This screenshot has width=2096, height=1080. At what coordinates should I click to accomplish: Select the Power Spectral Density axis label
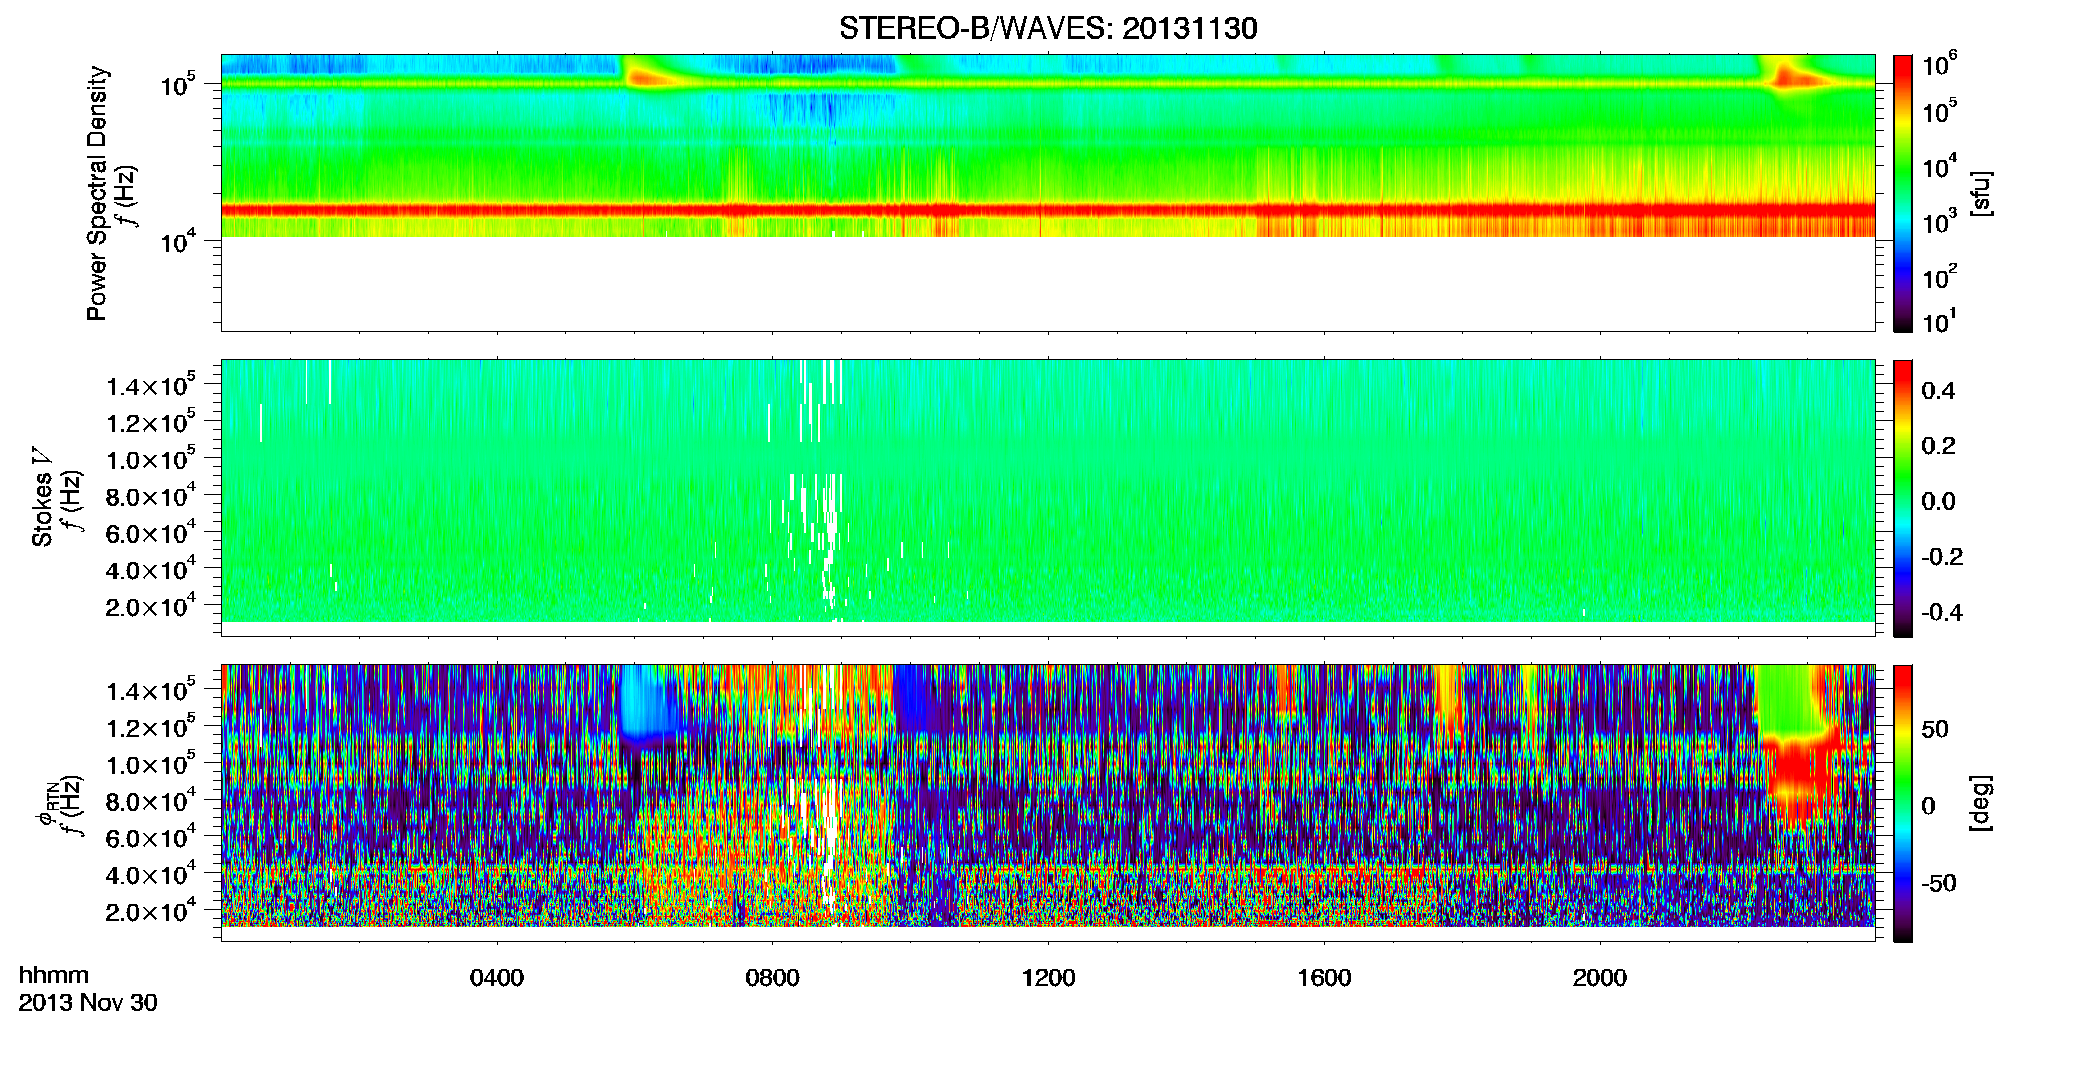click(97, 193)
